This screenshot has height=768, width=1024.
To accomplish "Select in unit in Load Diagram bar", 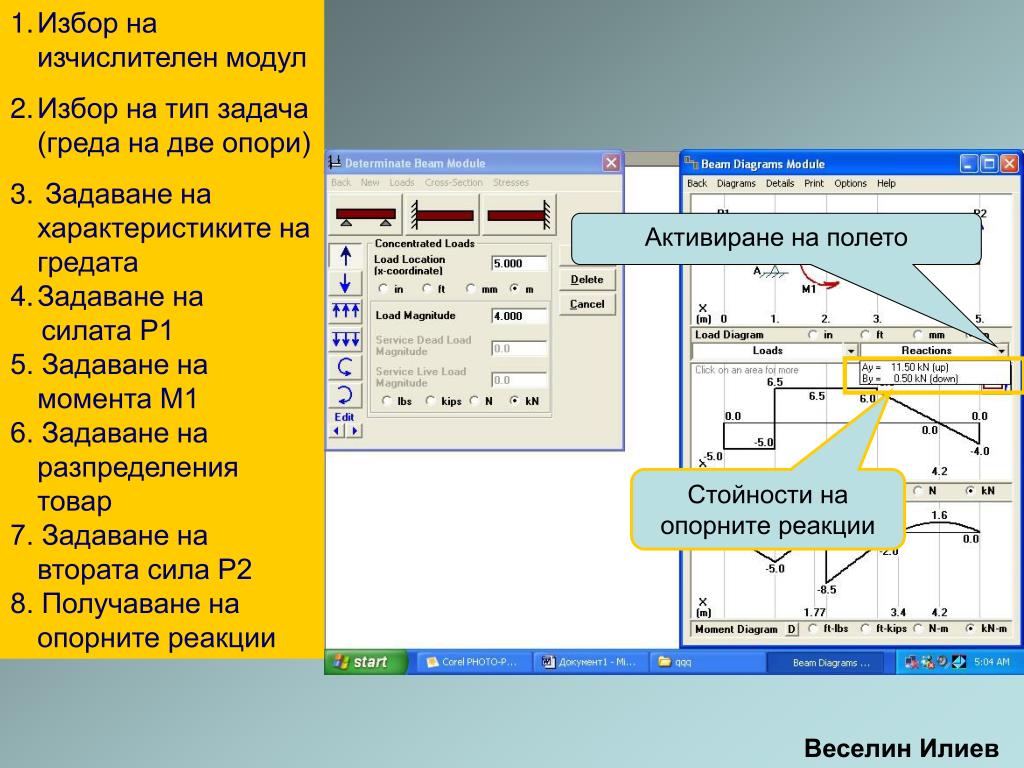I will coord(813,334).
